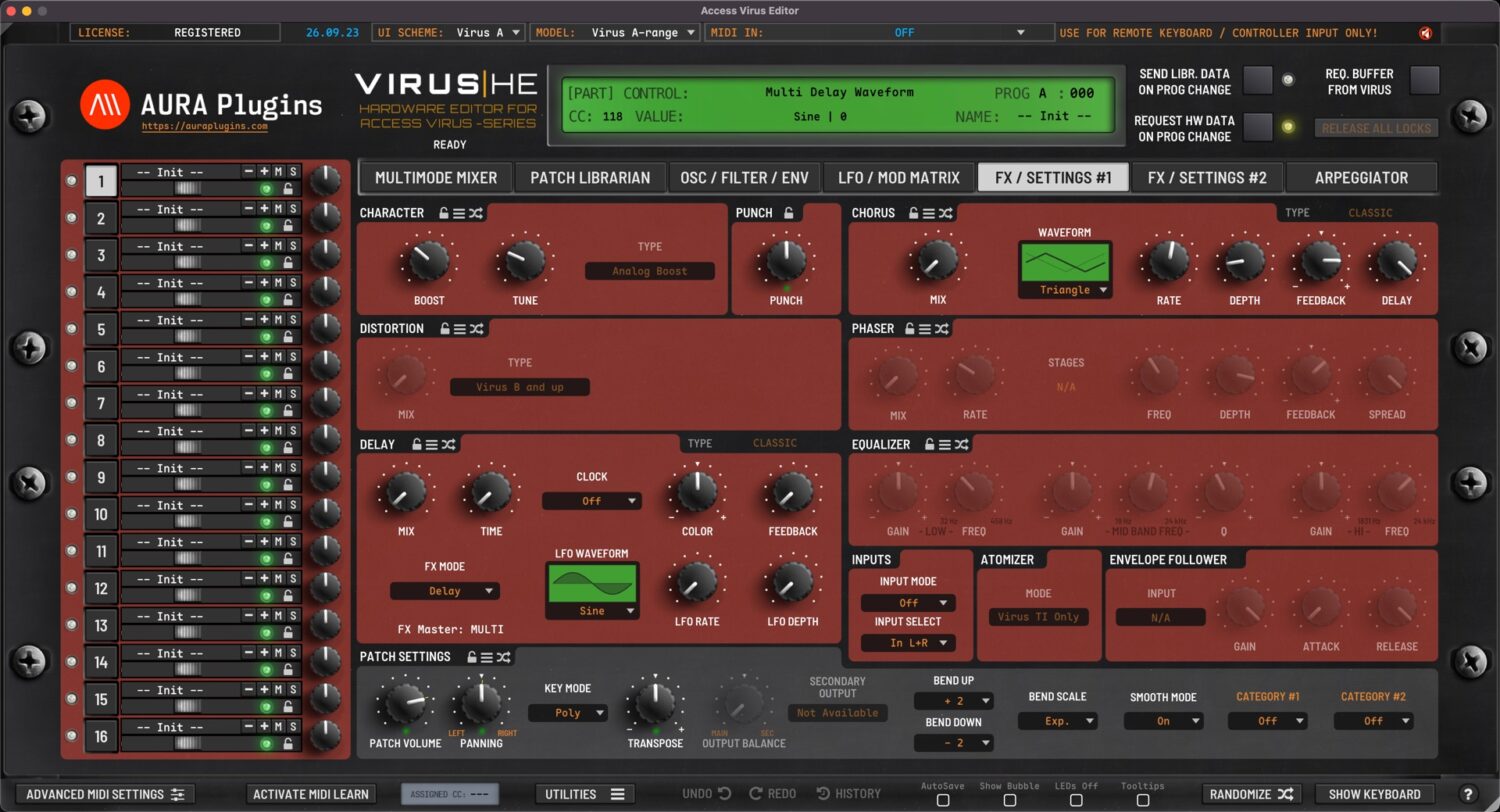1500x812 pixels.
Task: Open help with the question mark icon
Action: point(1468,794)
